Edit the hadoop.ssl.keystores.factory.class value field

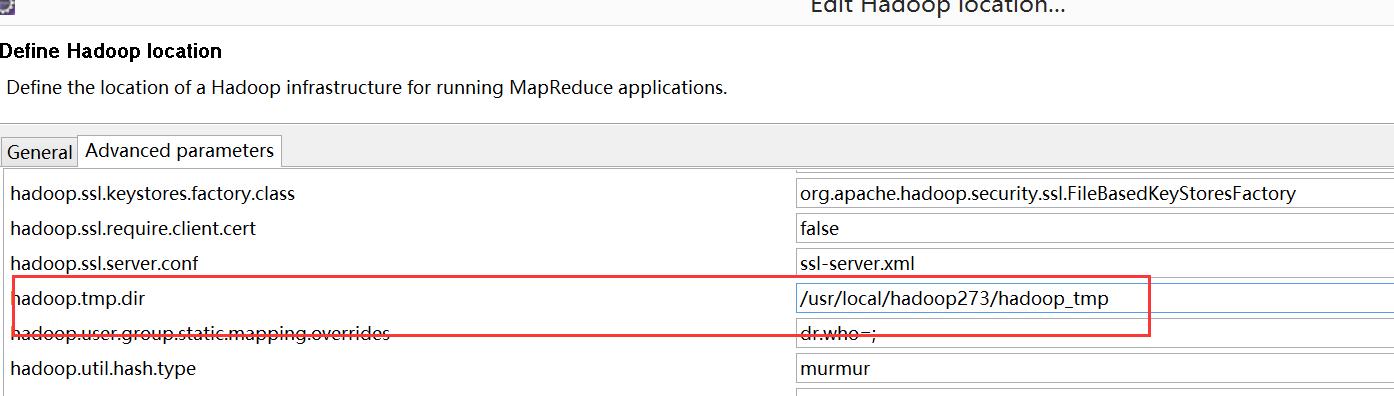tap(1095, 194)
